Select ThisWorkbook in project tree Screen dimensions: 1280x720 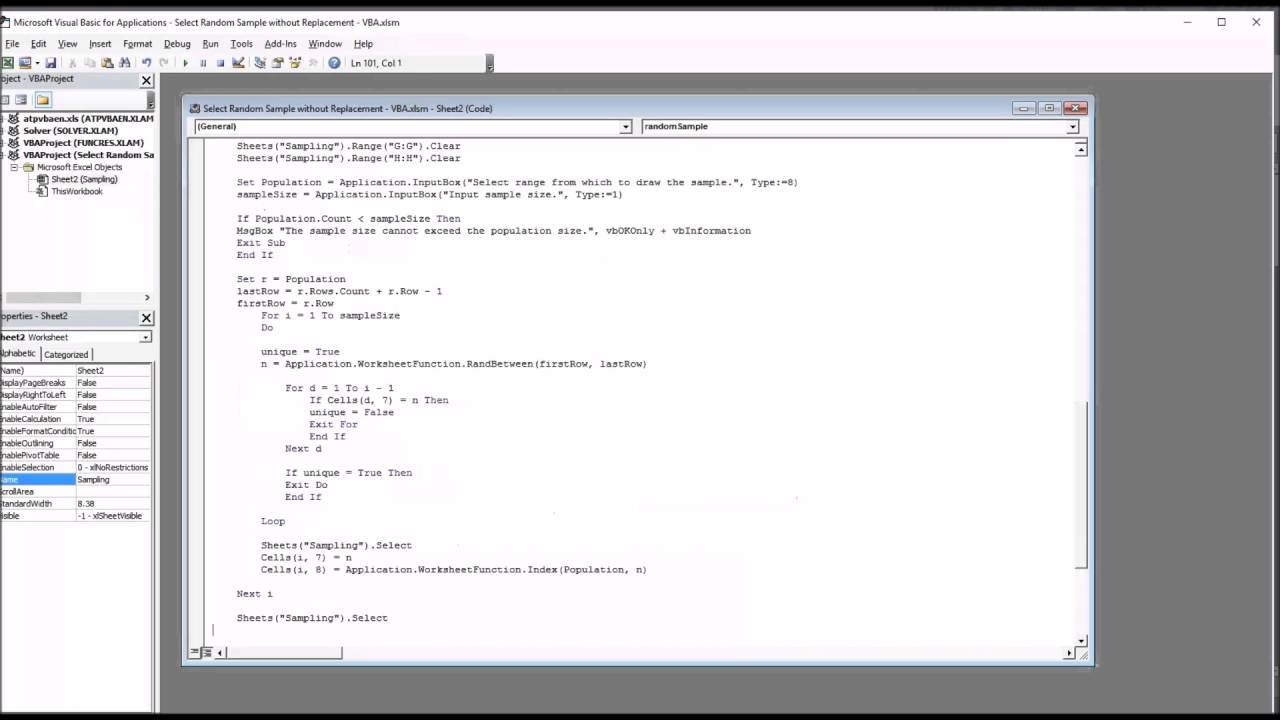click(x=77, y=192)
